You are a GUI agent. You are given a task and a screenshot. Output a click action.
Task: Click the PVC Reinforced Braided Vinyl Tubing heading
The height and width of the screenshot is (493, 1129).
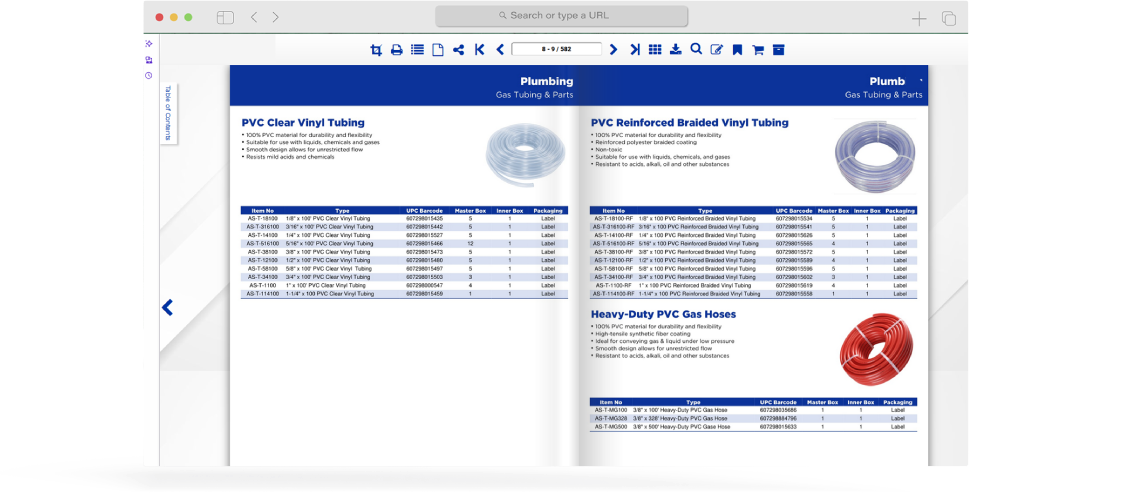click(x=690, y=122)
